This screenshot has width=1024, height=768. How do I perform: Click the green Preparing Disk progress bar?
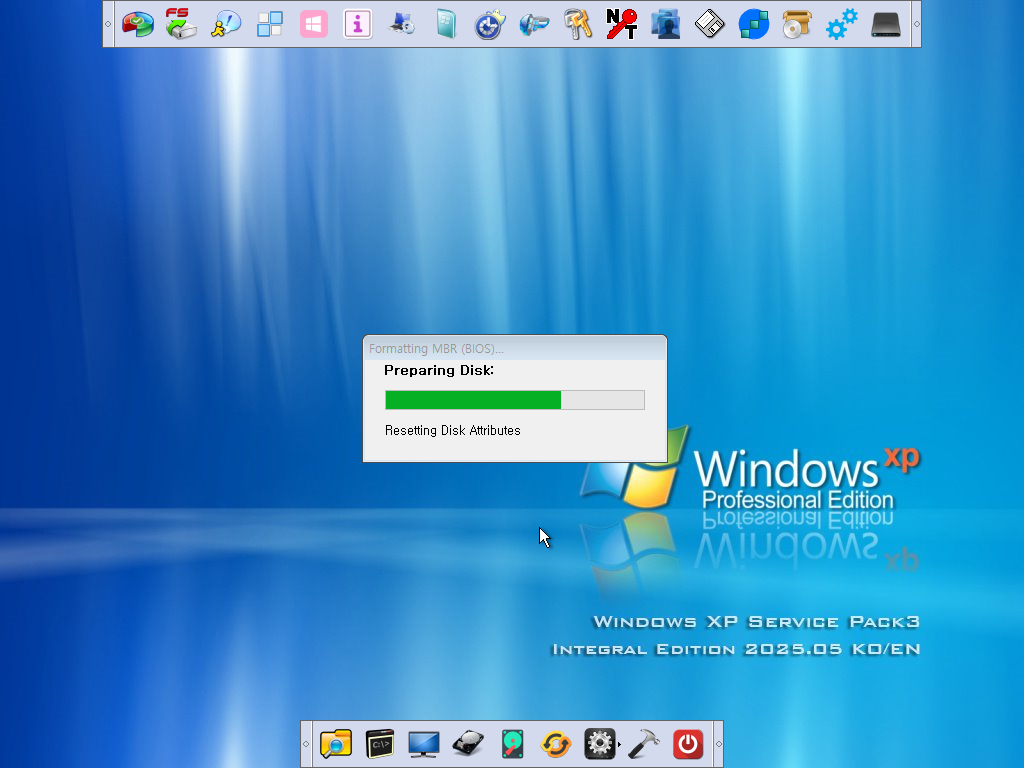point(515,400)
